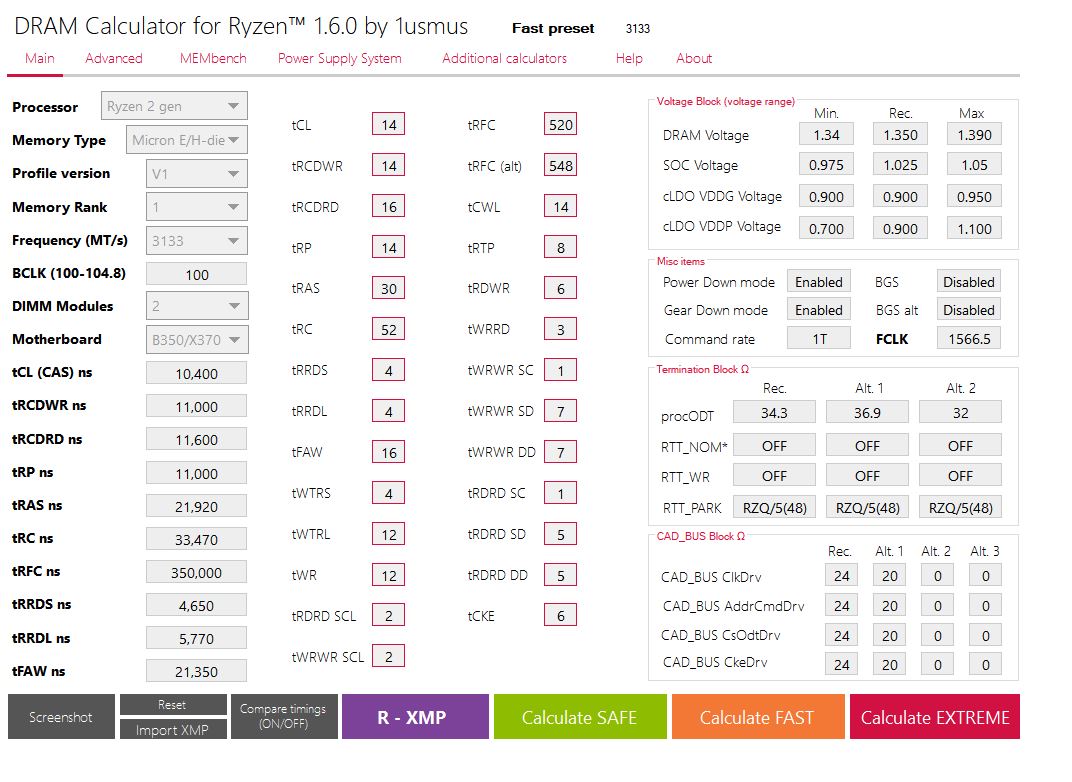Click Power Down mode Enabled field
The image size is (1072, 782).
(819, 282)
